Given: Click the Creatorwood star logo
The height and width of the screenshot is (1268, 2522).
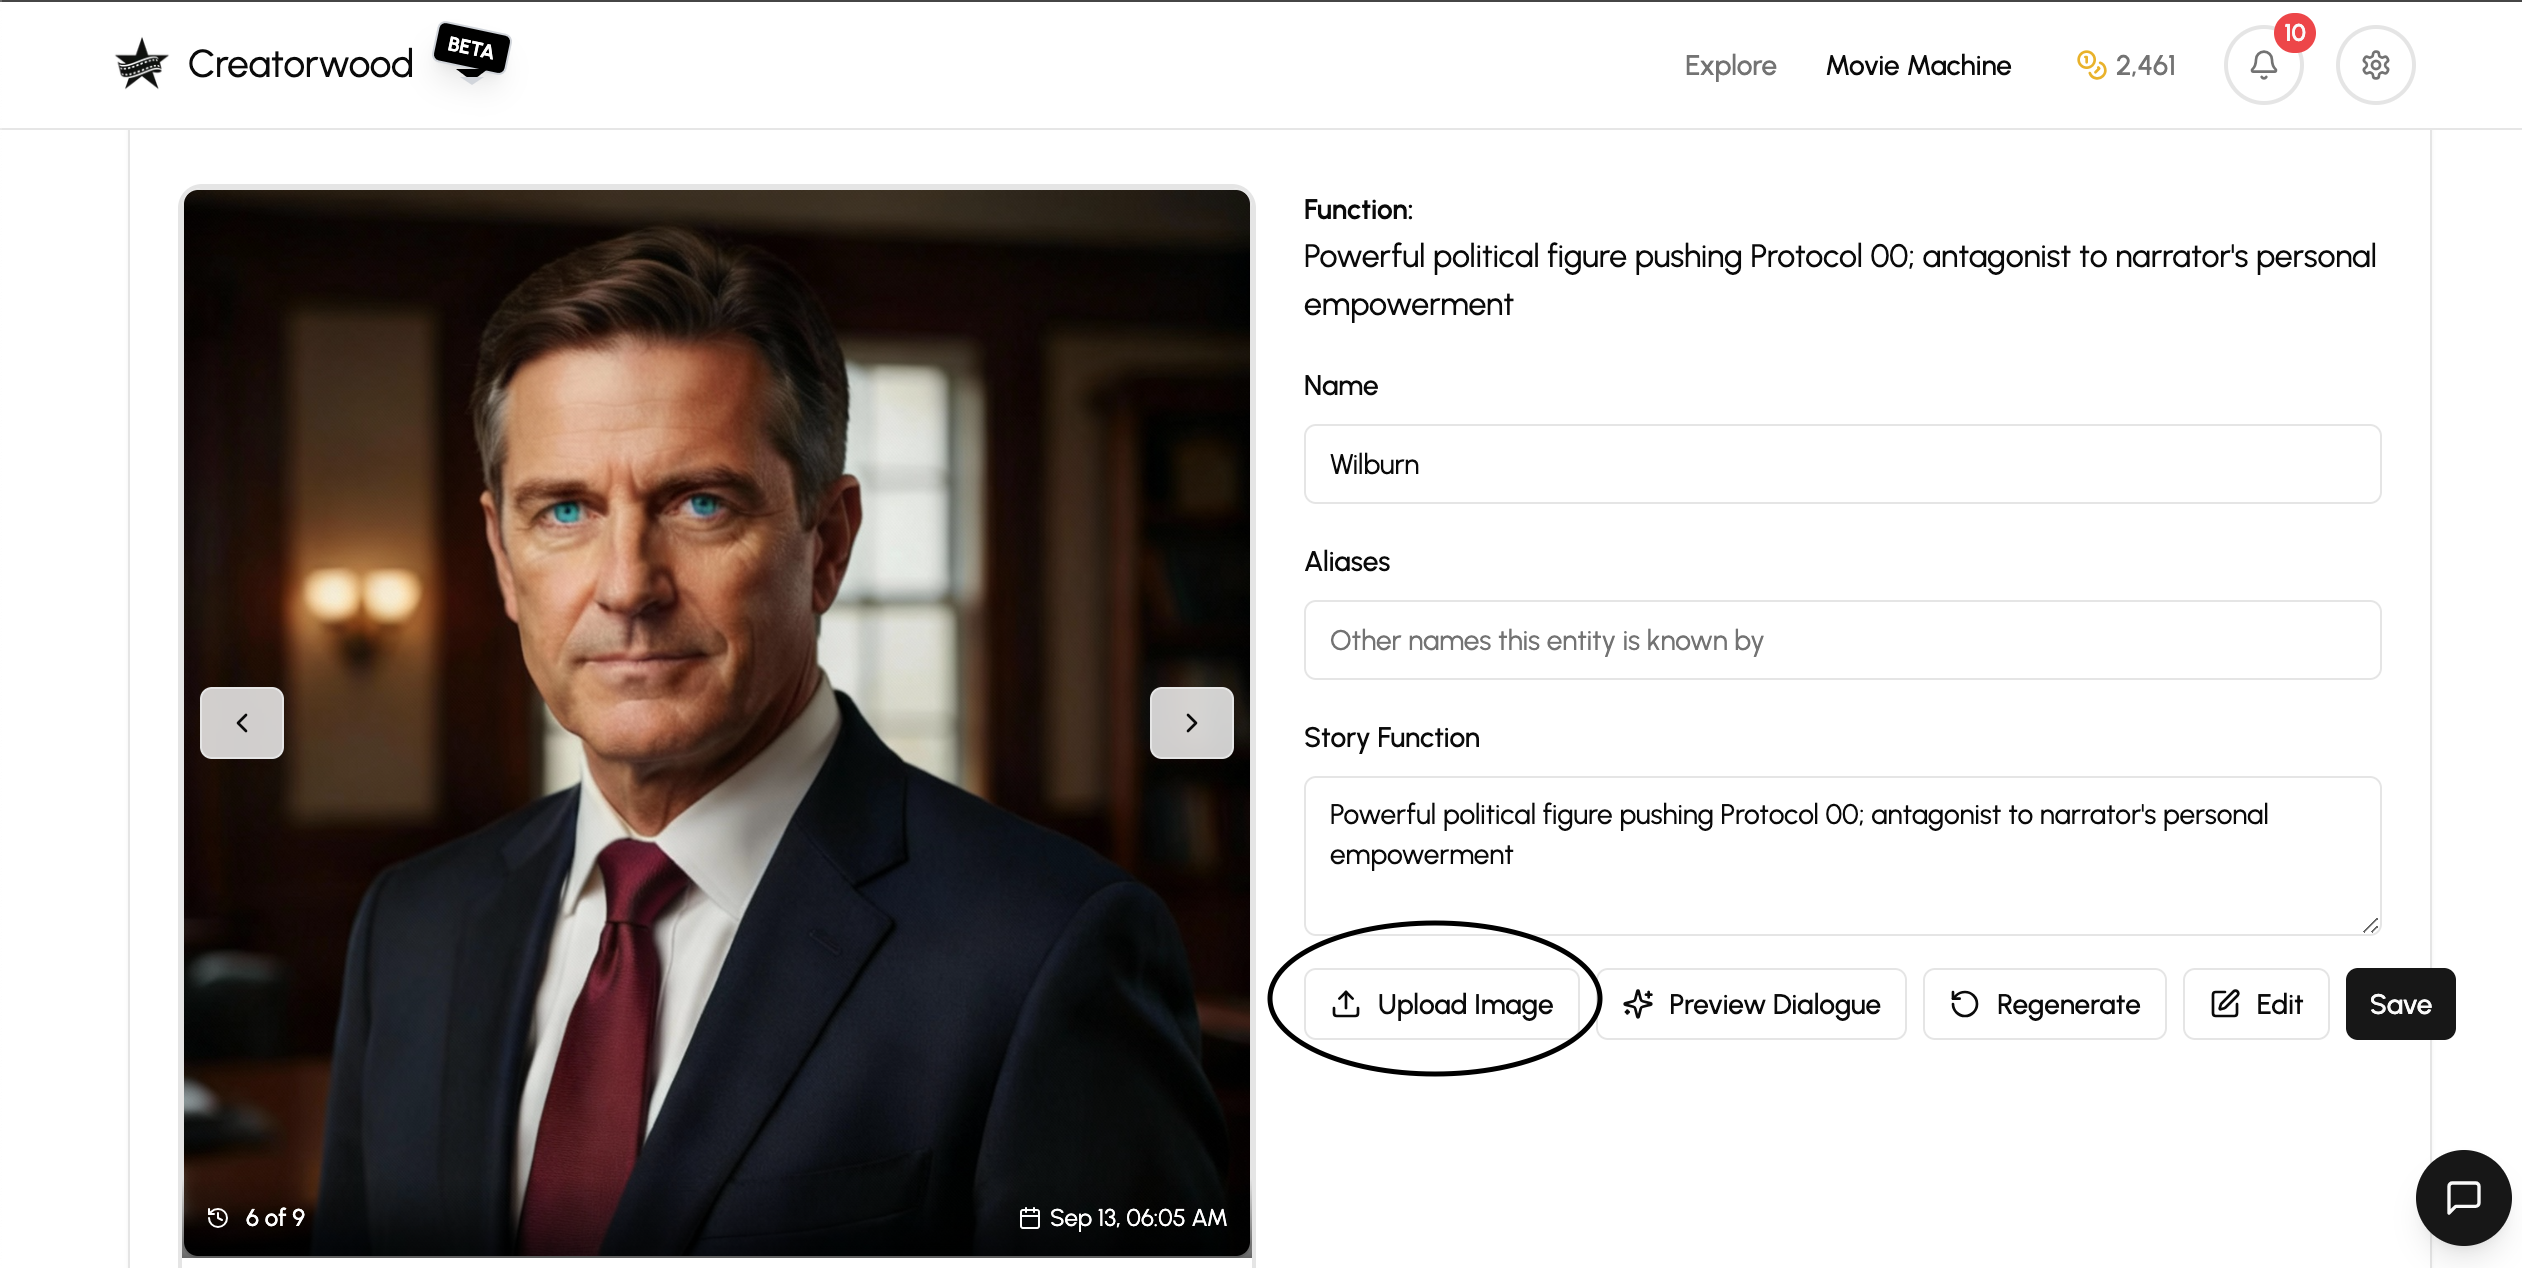Looking at the screenshot, I should pyautogui.click(x=140, y=65).
